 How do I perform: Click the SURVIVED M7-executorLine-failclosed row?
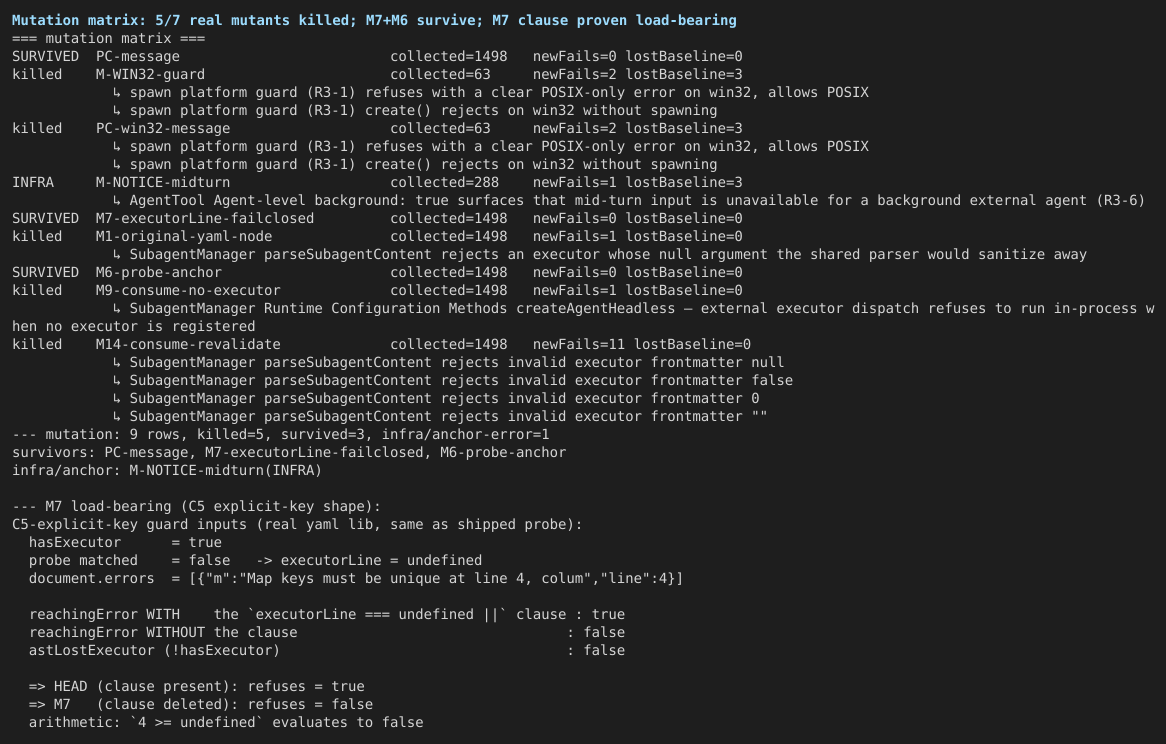click(377, 219)
